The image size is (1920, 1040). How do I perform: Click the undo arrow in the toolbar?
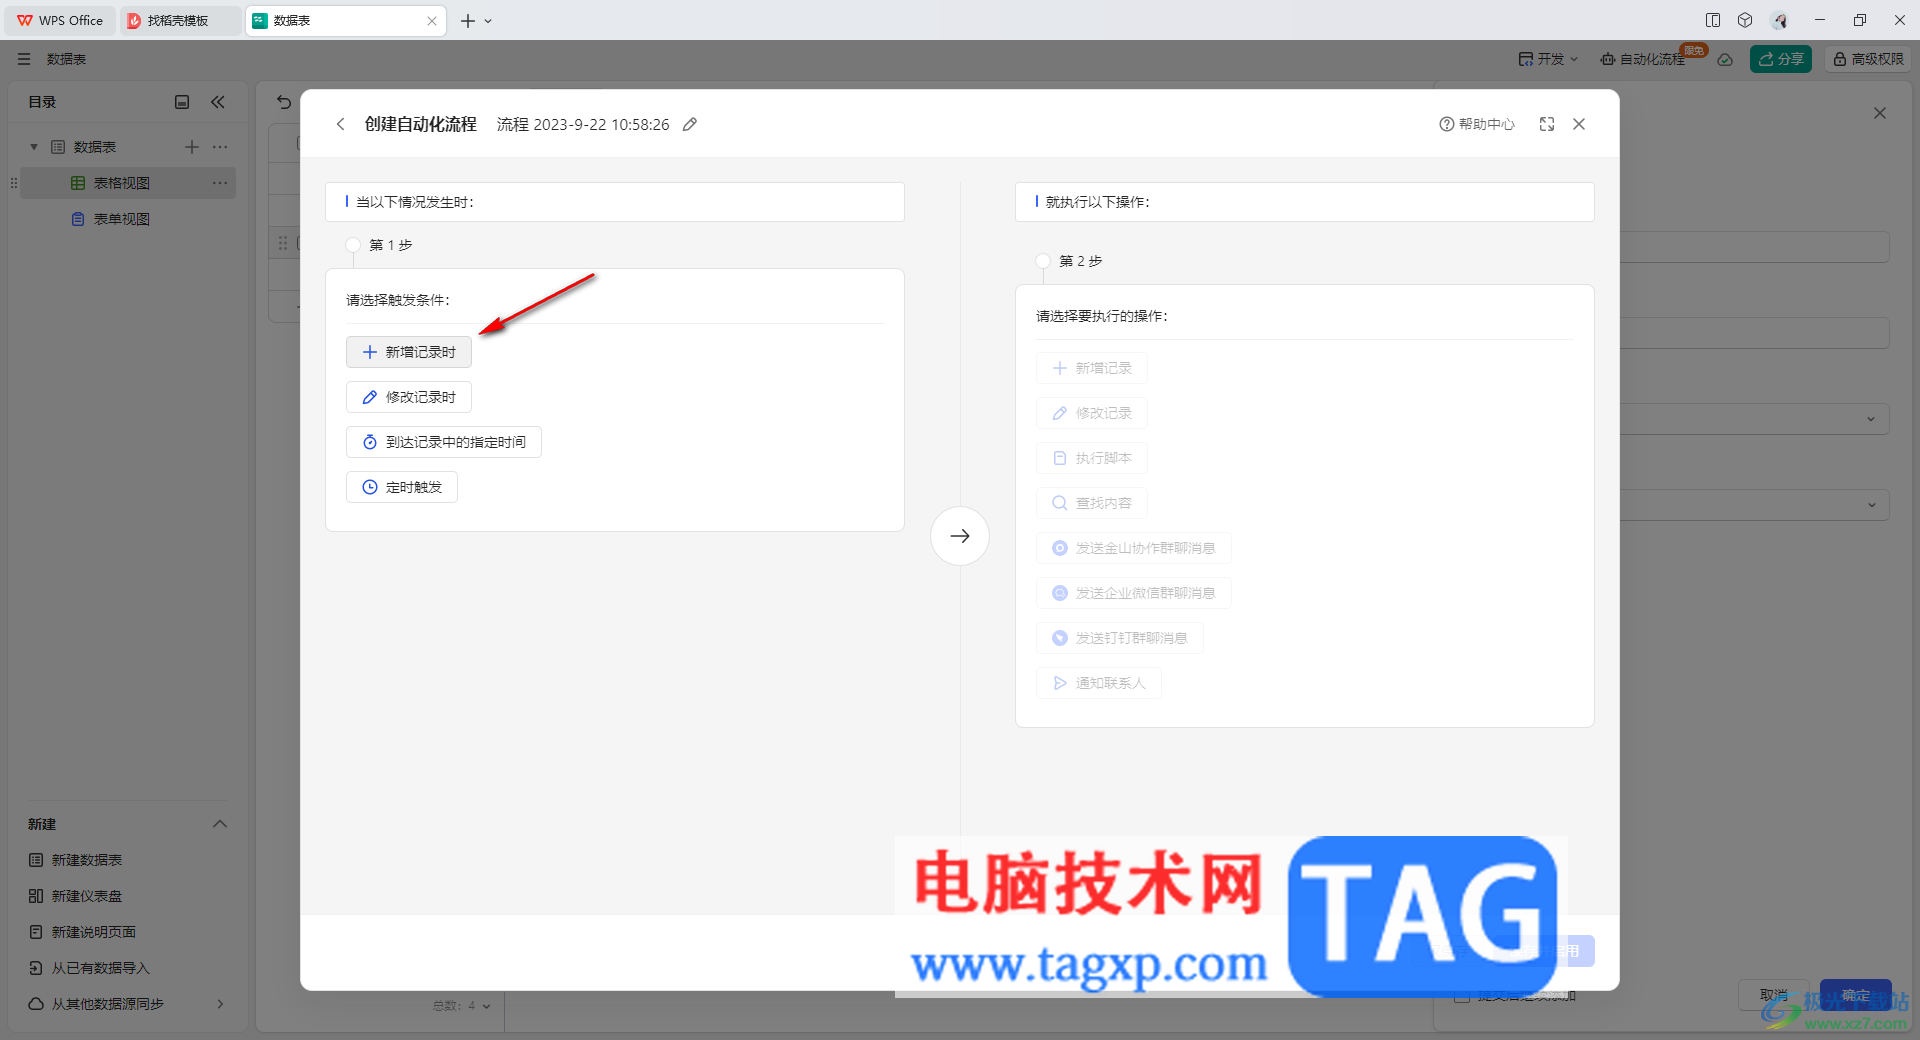(284, 102)
